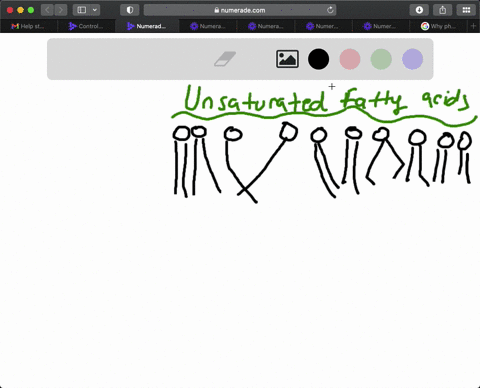The image size is (480, 388).
Task: Show the tab overview grid
Action: tap(466, 10)
